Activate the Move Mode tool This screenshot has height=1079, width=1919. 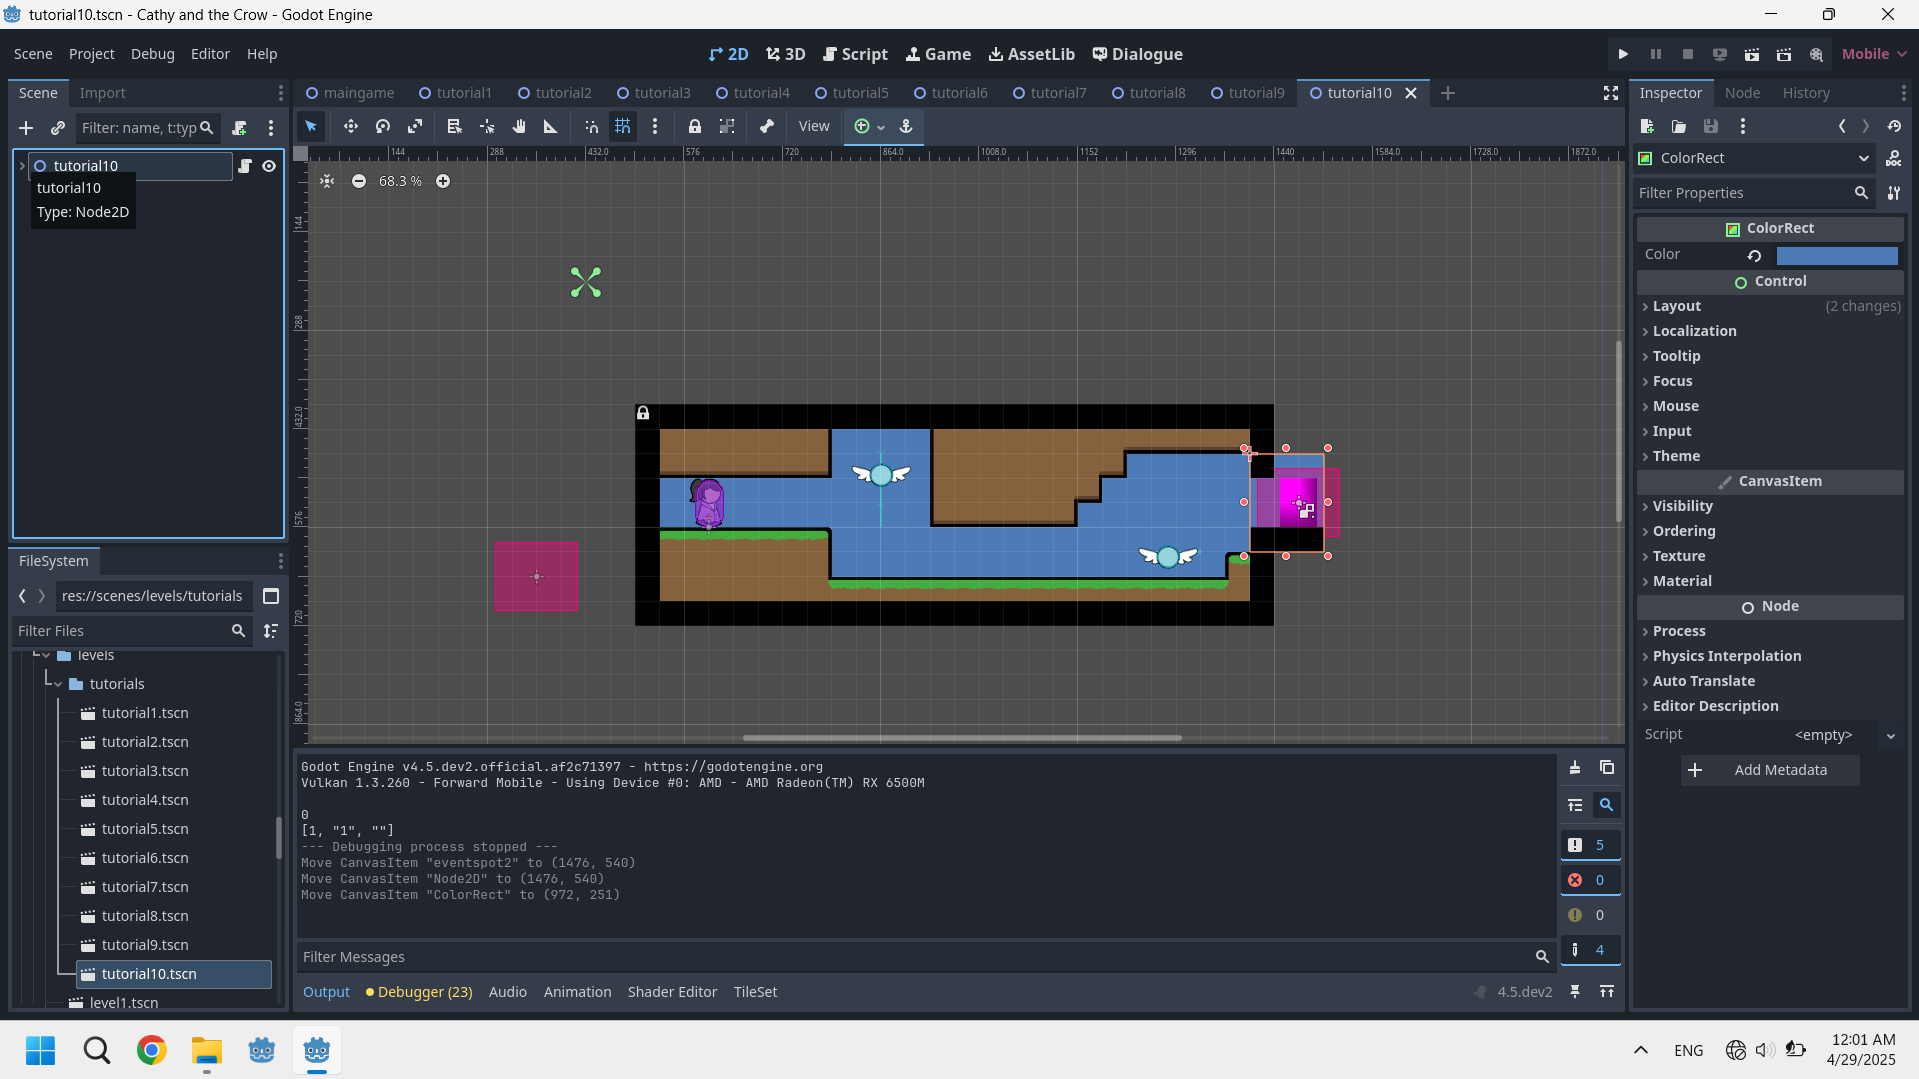(350, 126)
